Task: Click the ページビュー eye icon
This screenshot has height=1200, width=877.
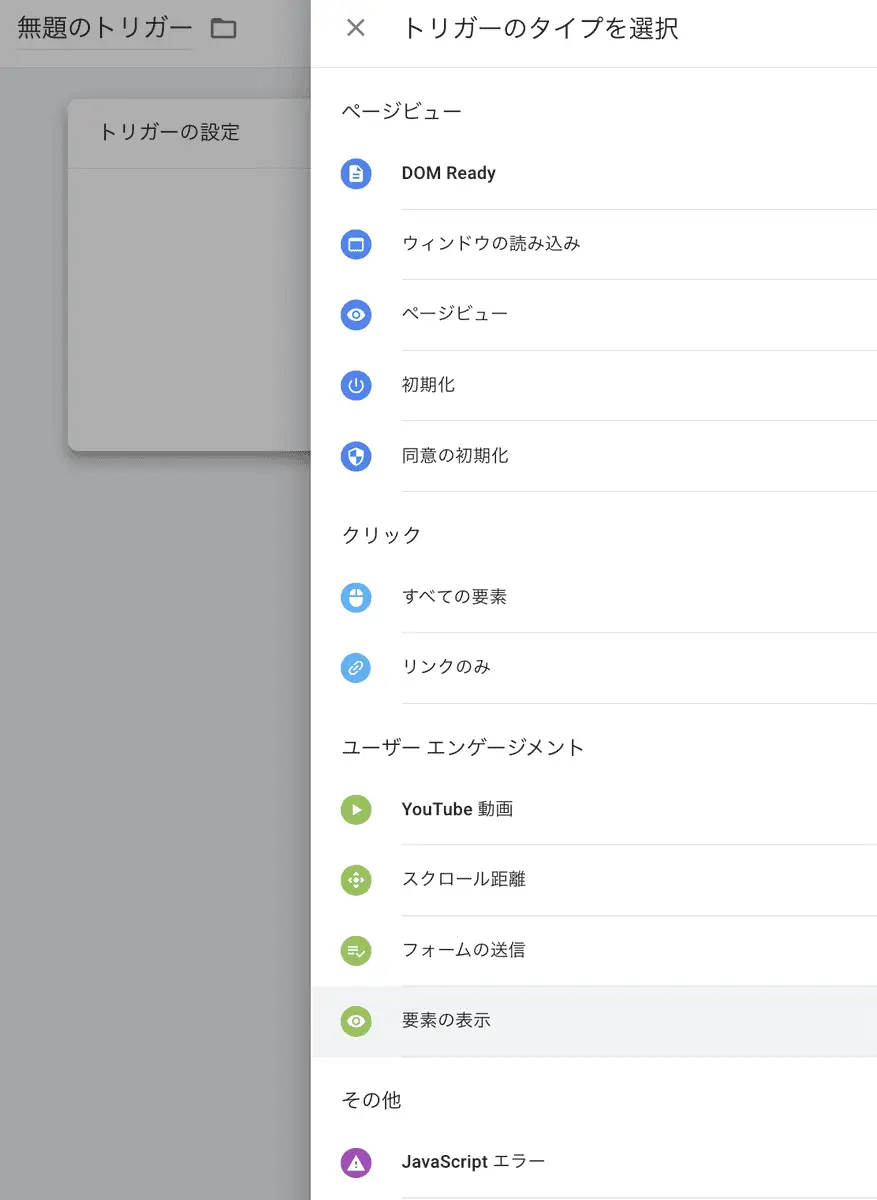Action: (356, 315)
